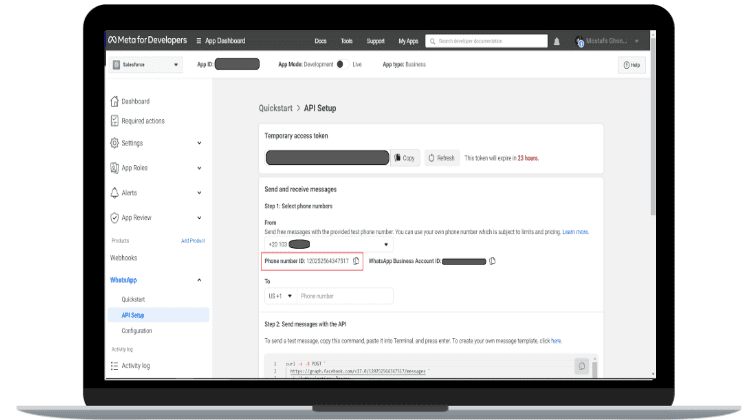750x420 pixels.
Task: Open the account menu arrow beside username
Action: point(637,42)
